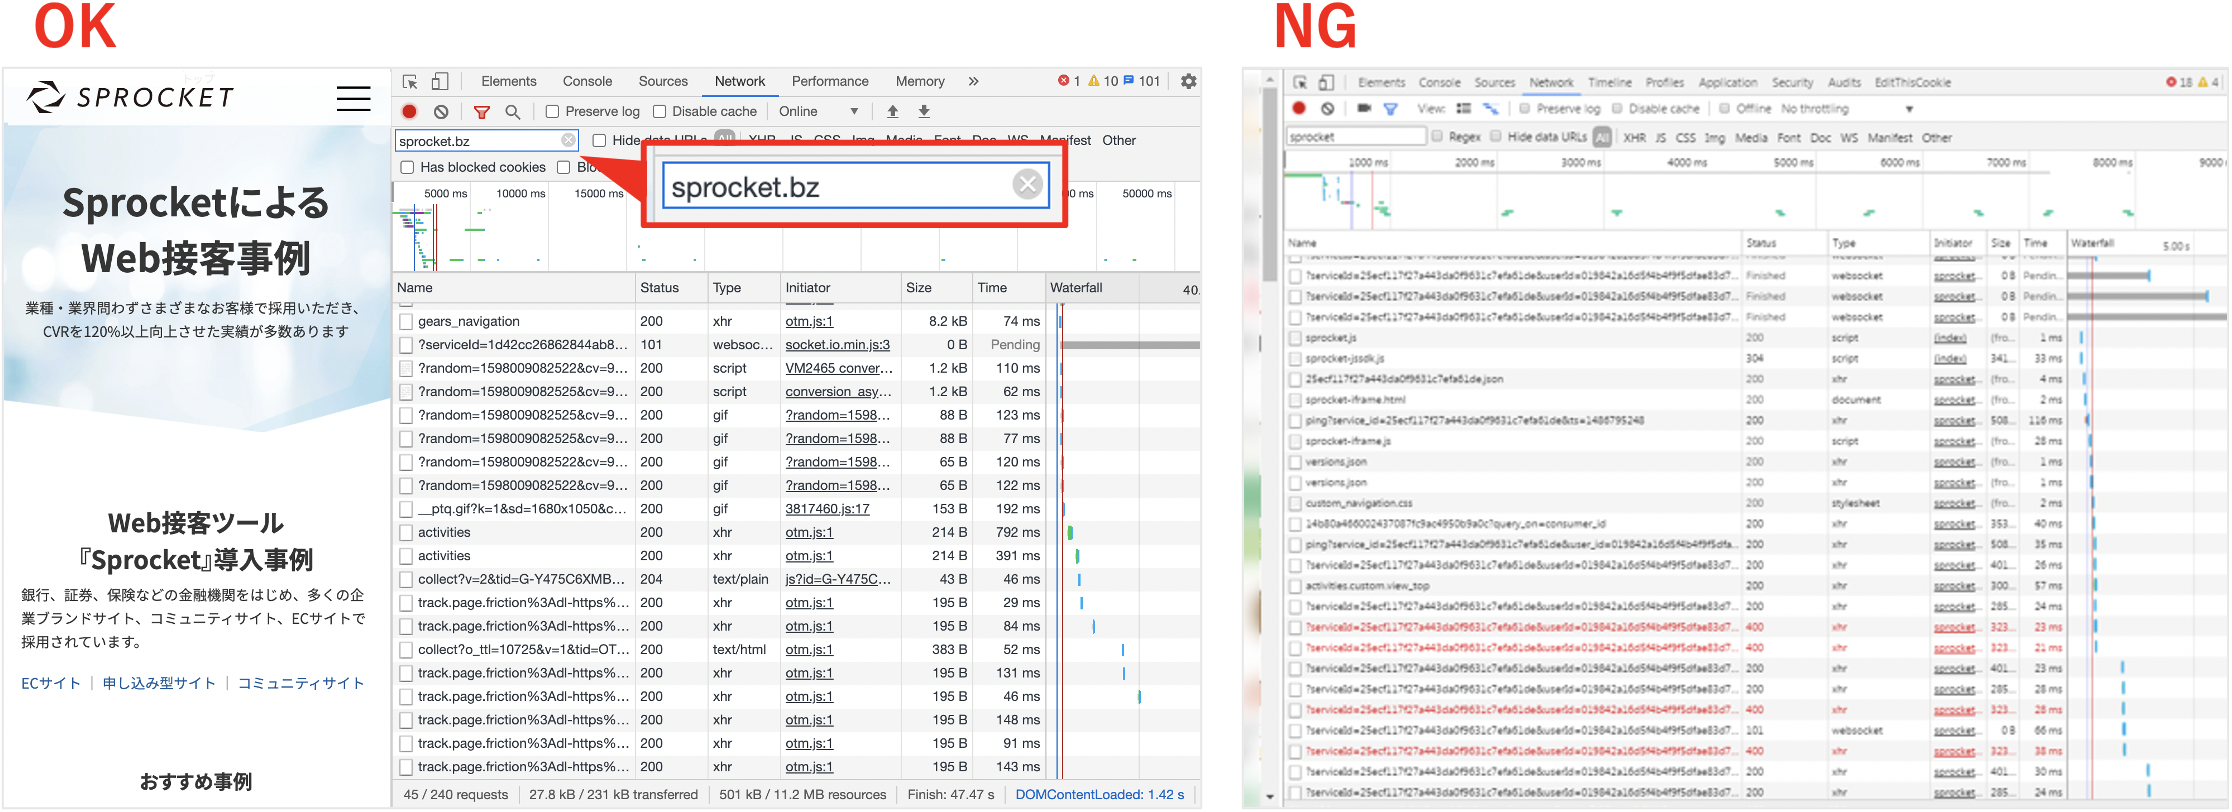This screenshot has height=812, width=2232.
Task: Click the inspect element icon in OK panel
Action: [410, 82]
